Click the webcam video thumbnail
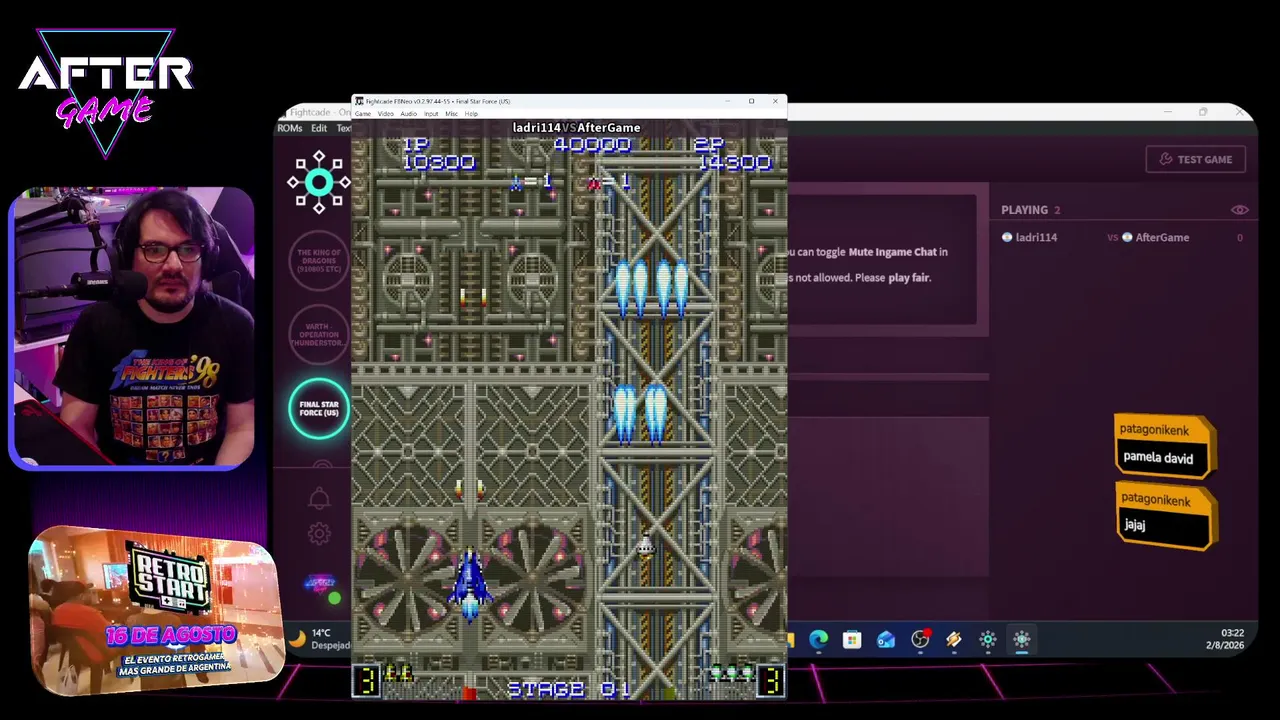The image size is (1280, 720). 132,327
